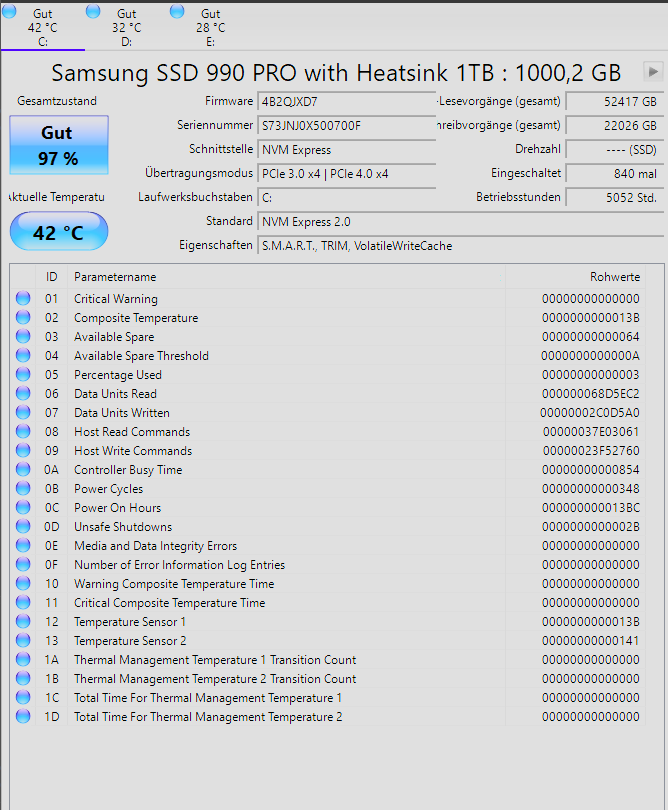The image size is (668, 810).
Task: Click status orb of Available Spare Threshold row
Action: click(x=23, y=355)
